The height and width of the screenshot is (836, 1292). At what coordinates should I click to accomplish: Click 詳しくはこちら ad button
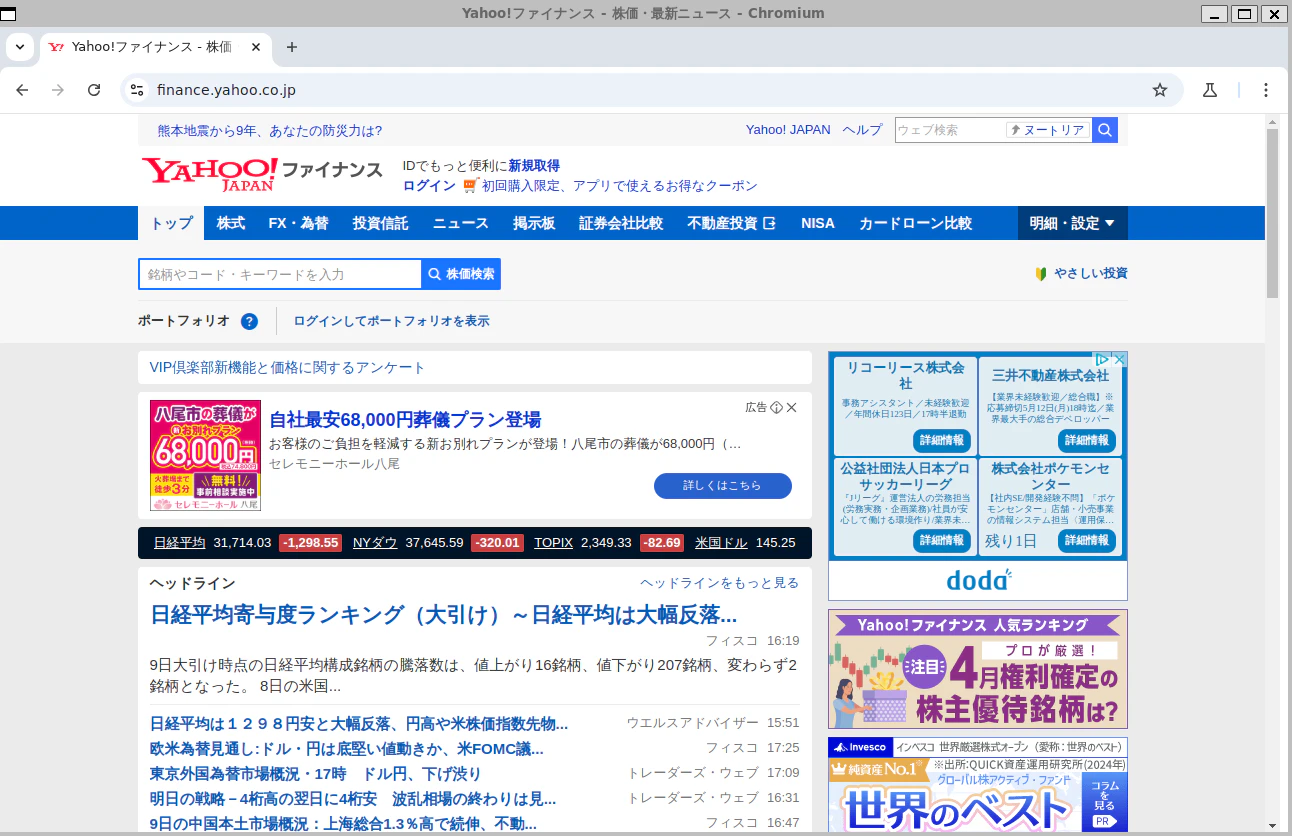coord(723,486)
